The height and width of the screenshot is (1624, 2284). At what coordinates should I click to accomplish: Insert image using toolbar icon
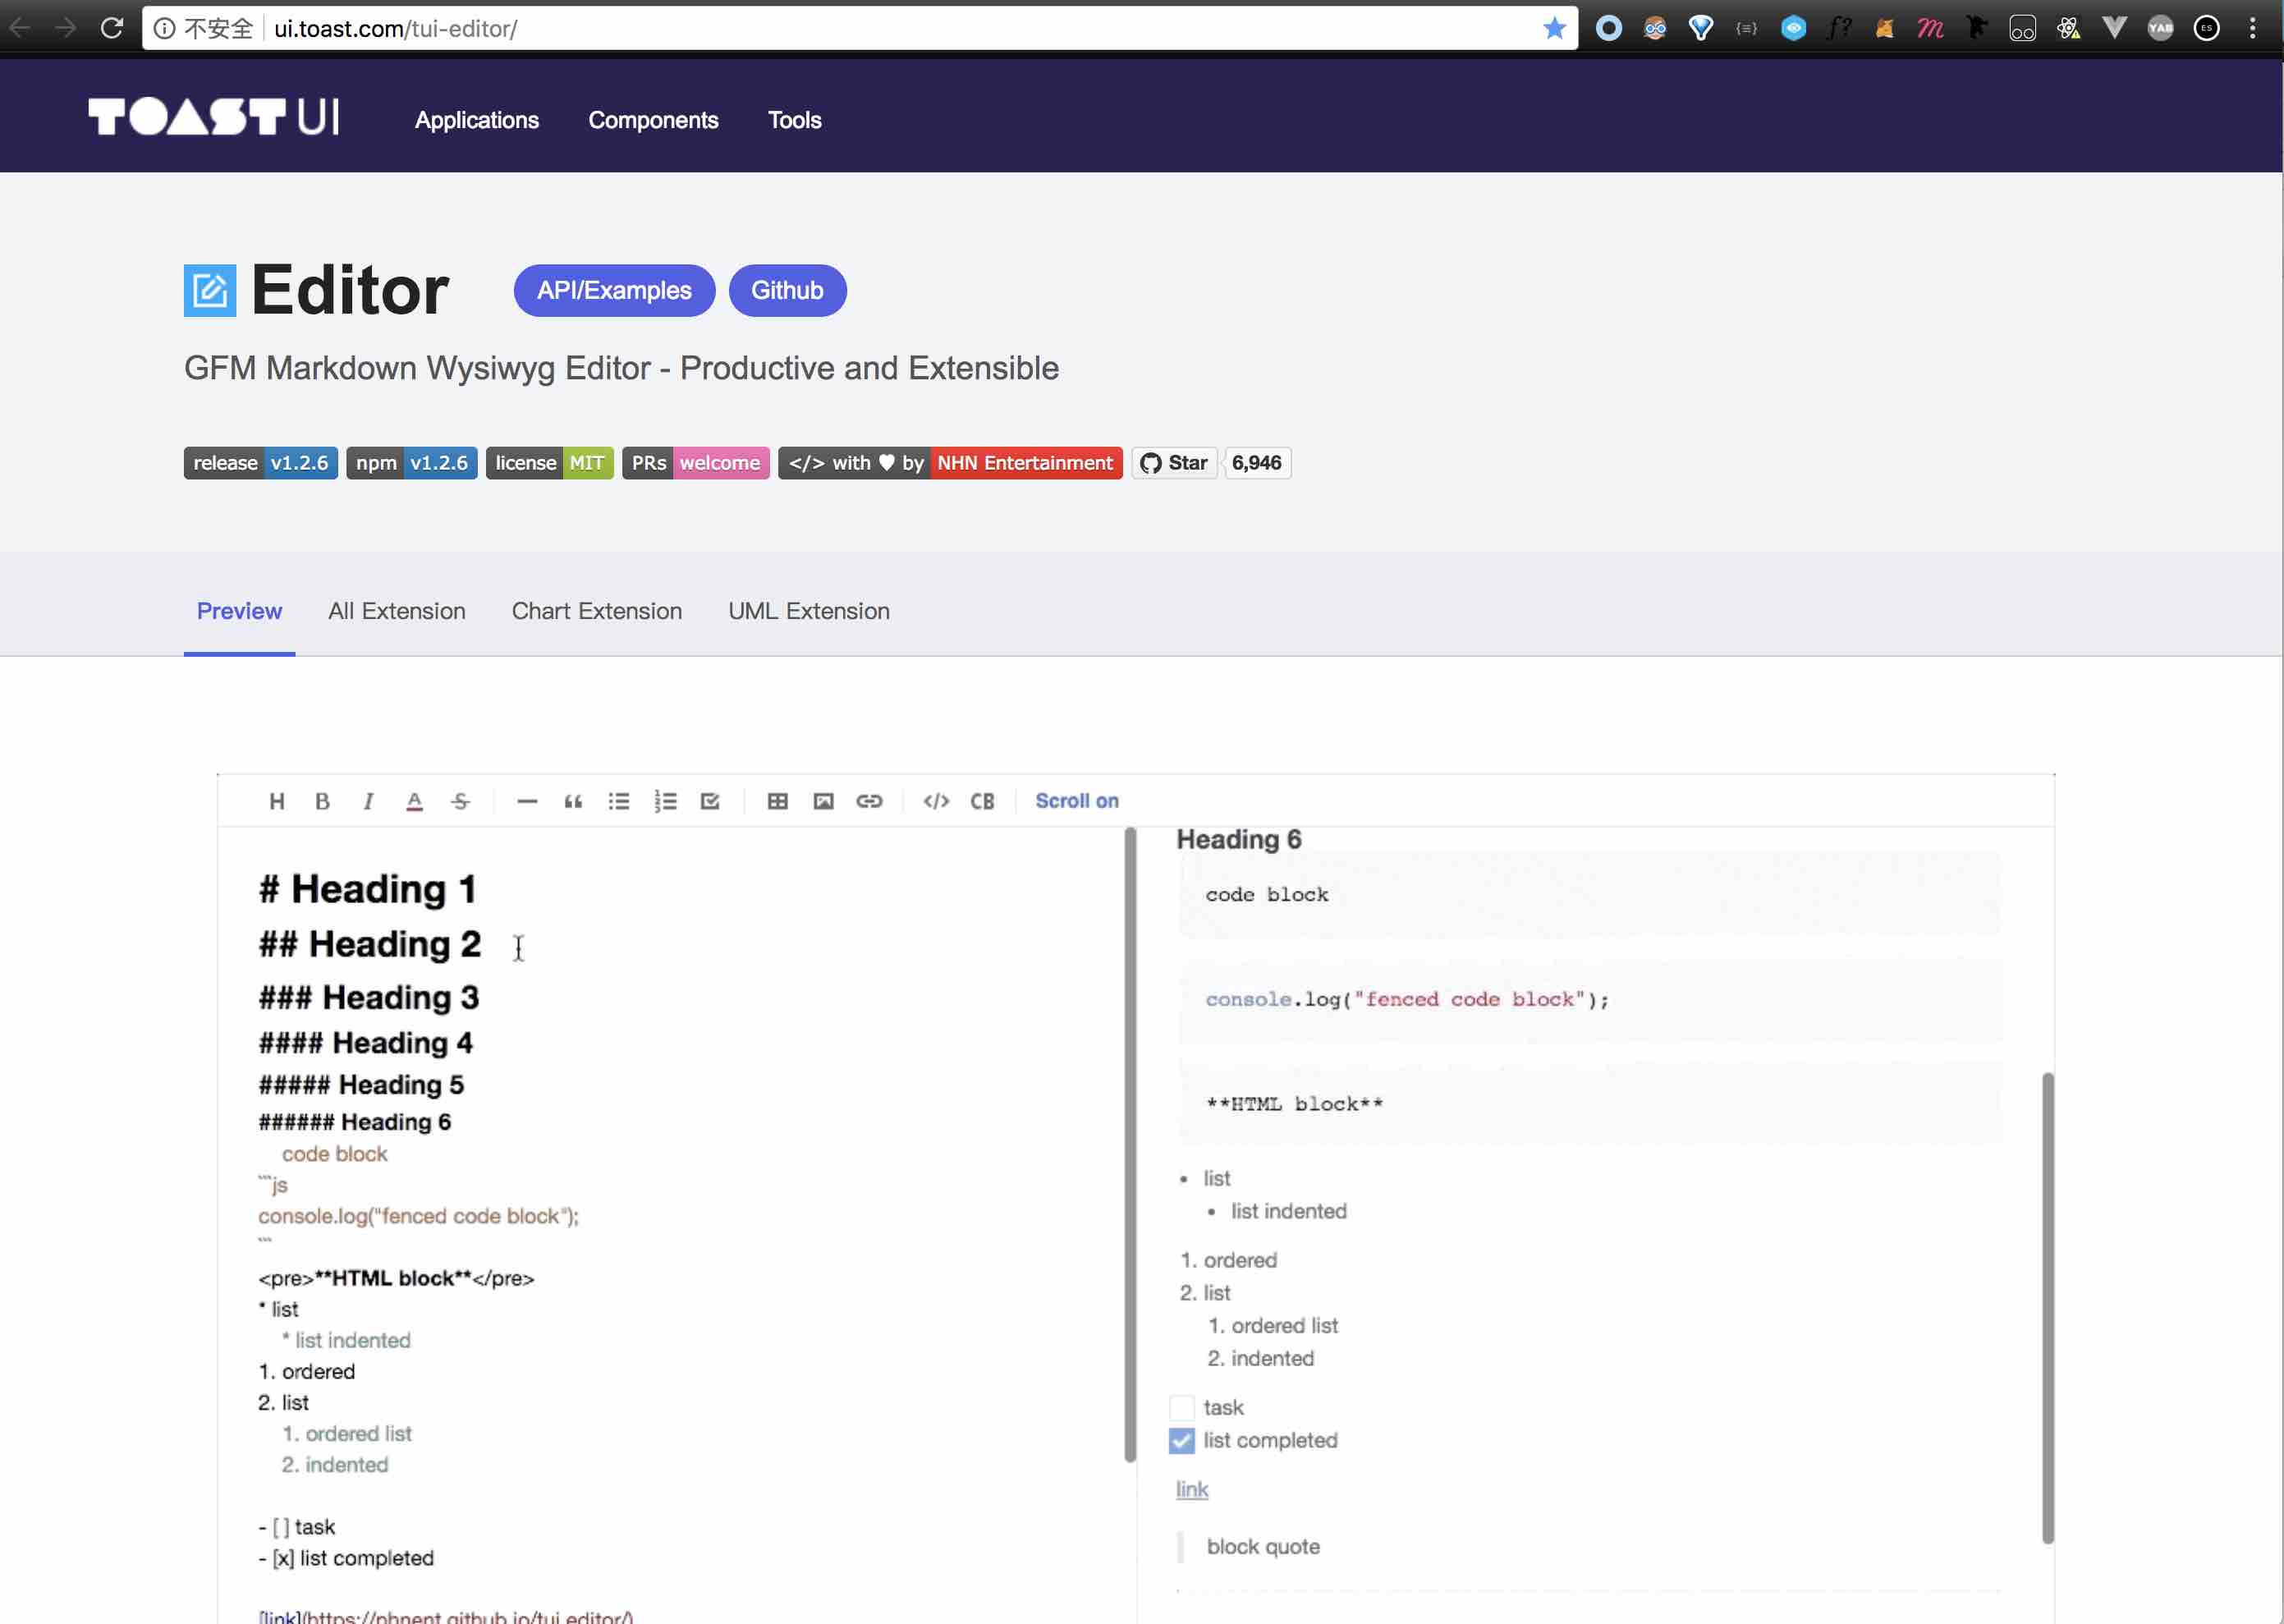click(823, 801)
